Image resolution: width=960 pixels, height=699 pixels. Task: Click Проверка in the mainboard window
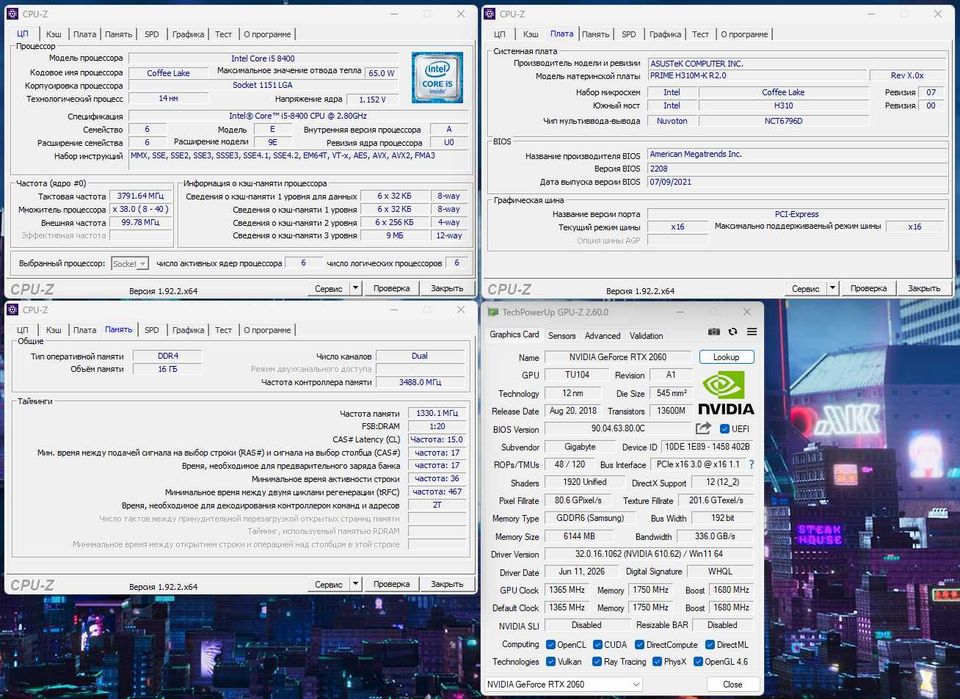[x=868, y=288]
